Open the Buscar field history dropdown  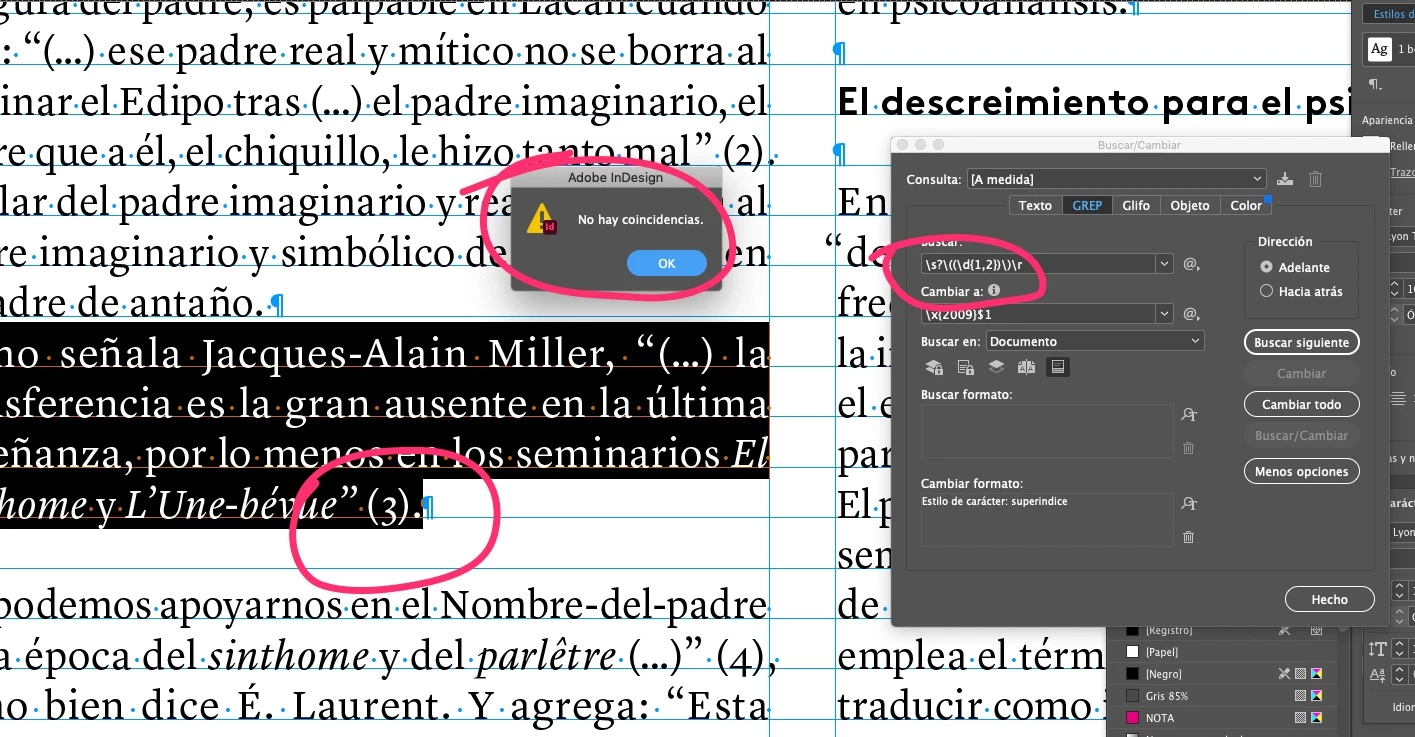(1164, 264)
